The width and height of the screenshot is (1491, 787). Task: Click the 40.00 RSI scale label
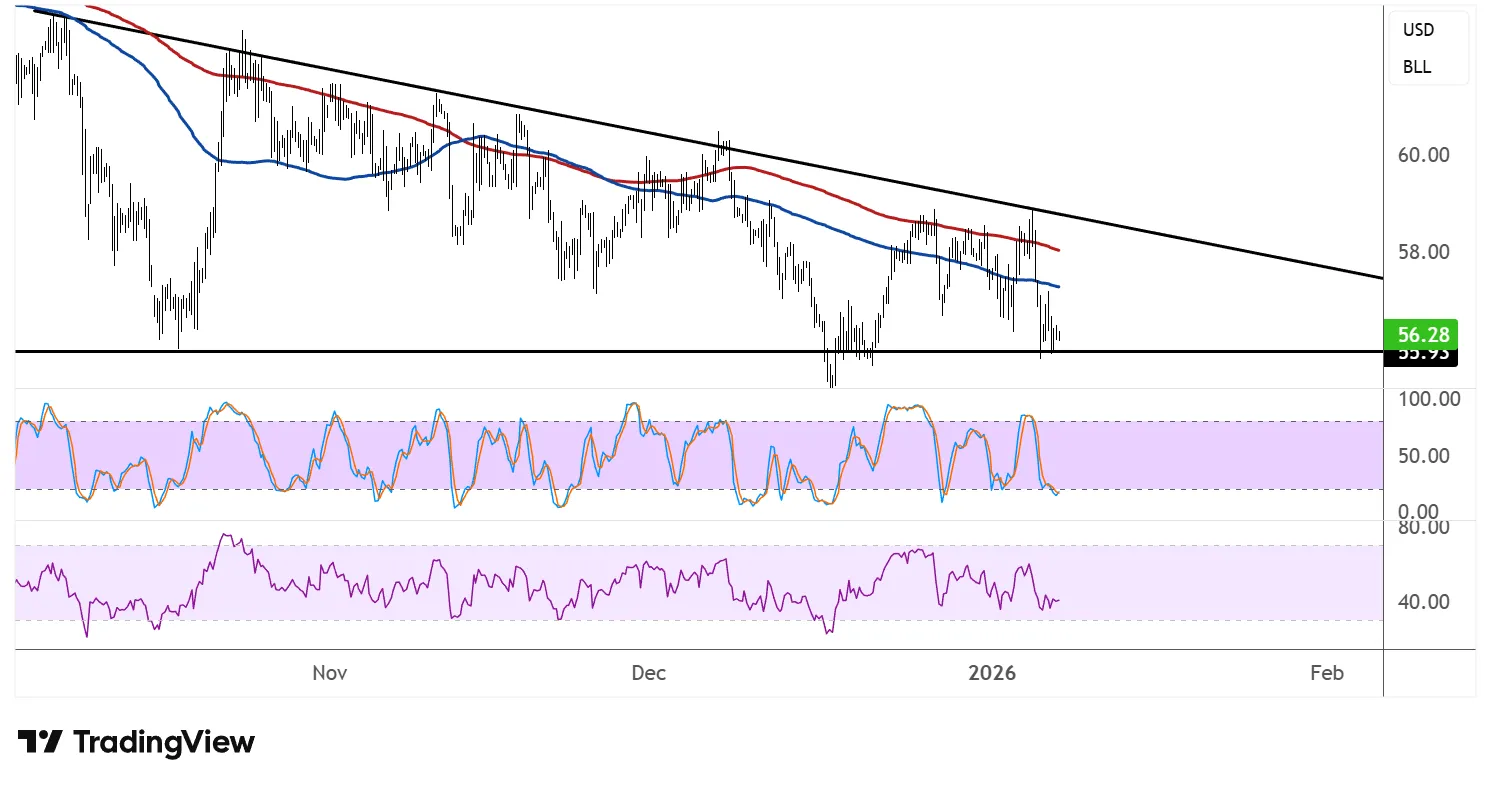1424,602
